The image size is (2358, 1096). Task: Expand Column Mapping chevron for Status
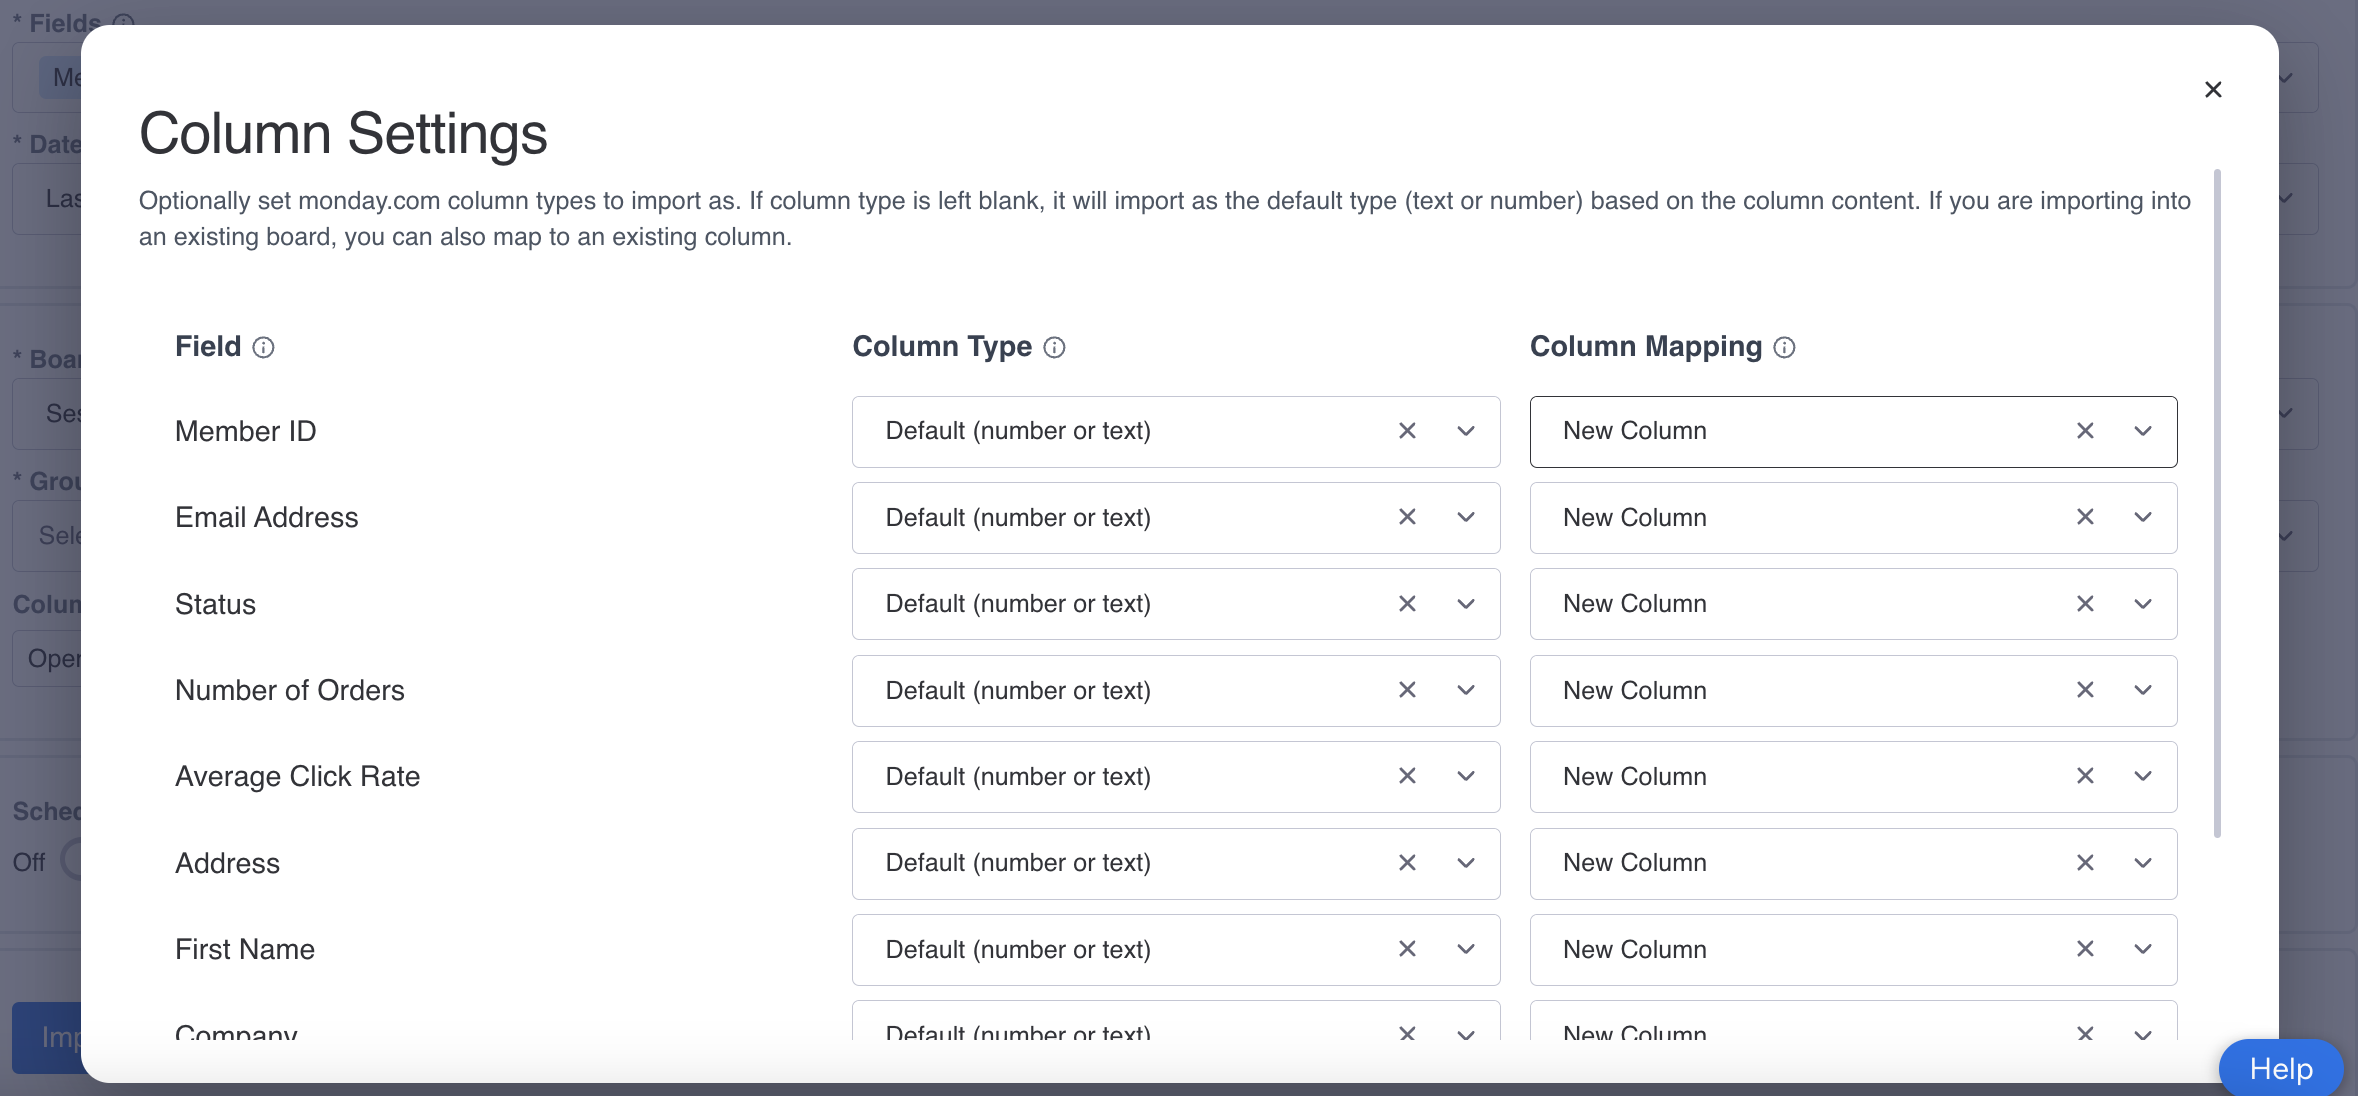[x=2143, y=604]
